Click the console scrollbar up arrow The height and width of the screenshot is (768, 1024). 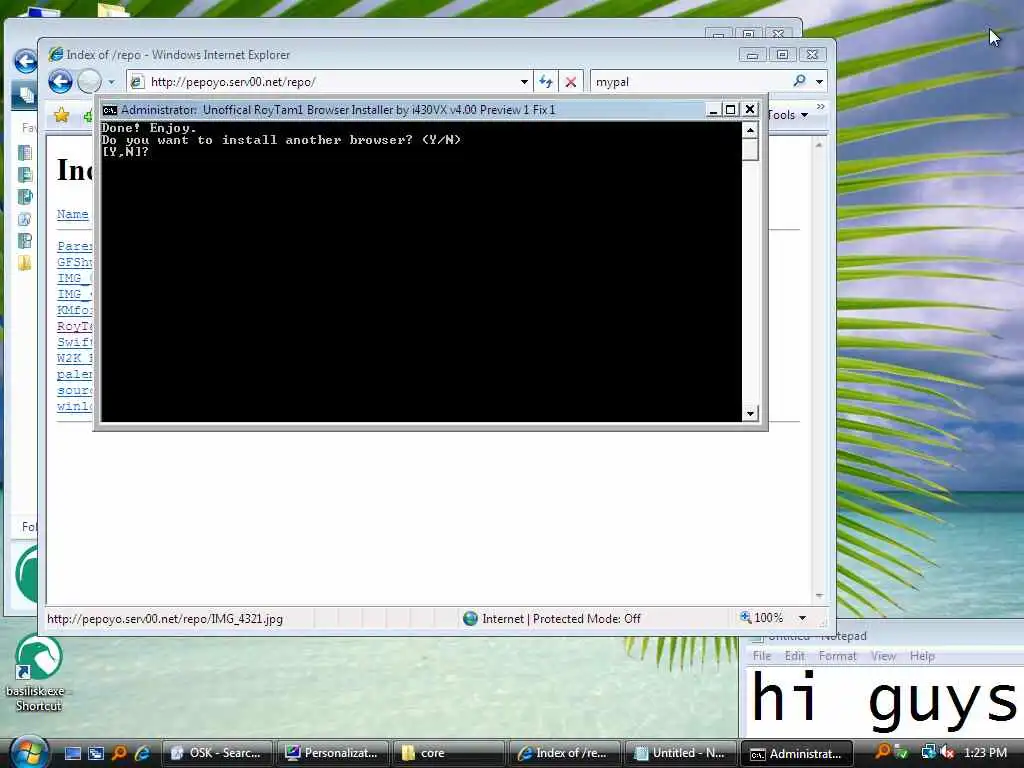pyautogui.click(x=750, y=130)
